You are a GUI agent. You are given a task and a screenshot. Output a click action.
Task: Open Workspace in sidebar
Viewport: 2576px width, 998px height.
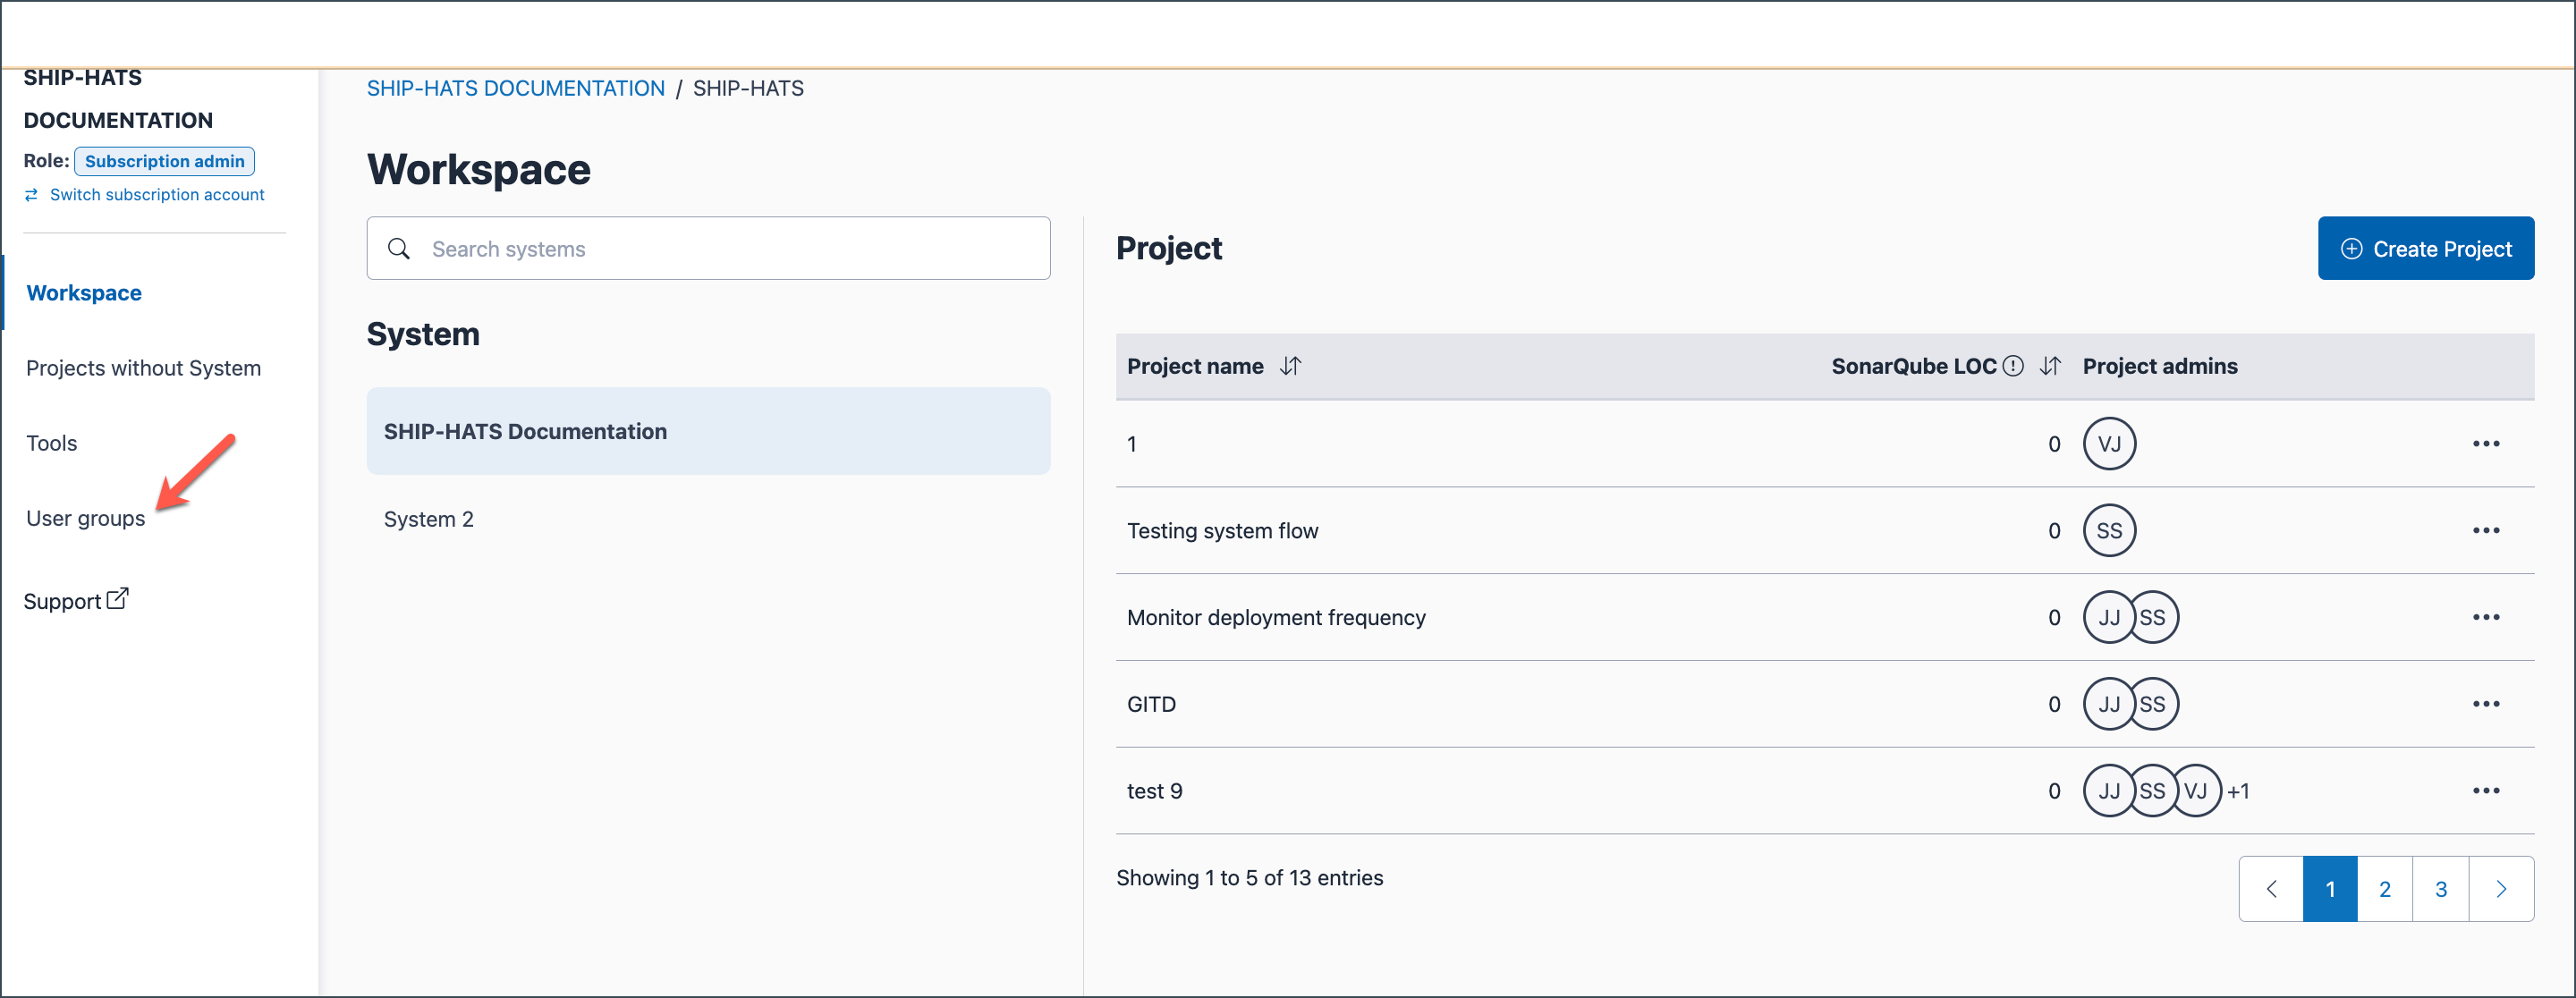[84, 293]
